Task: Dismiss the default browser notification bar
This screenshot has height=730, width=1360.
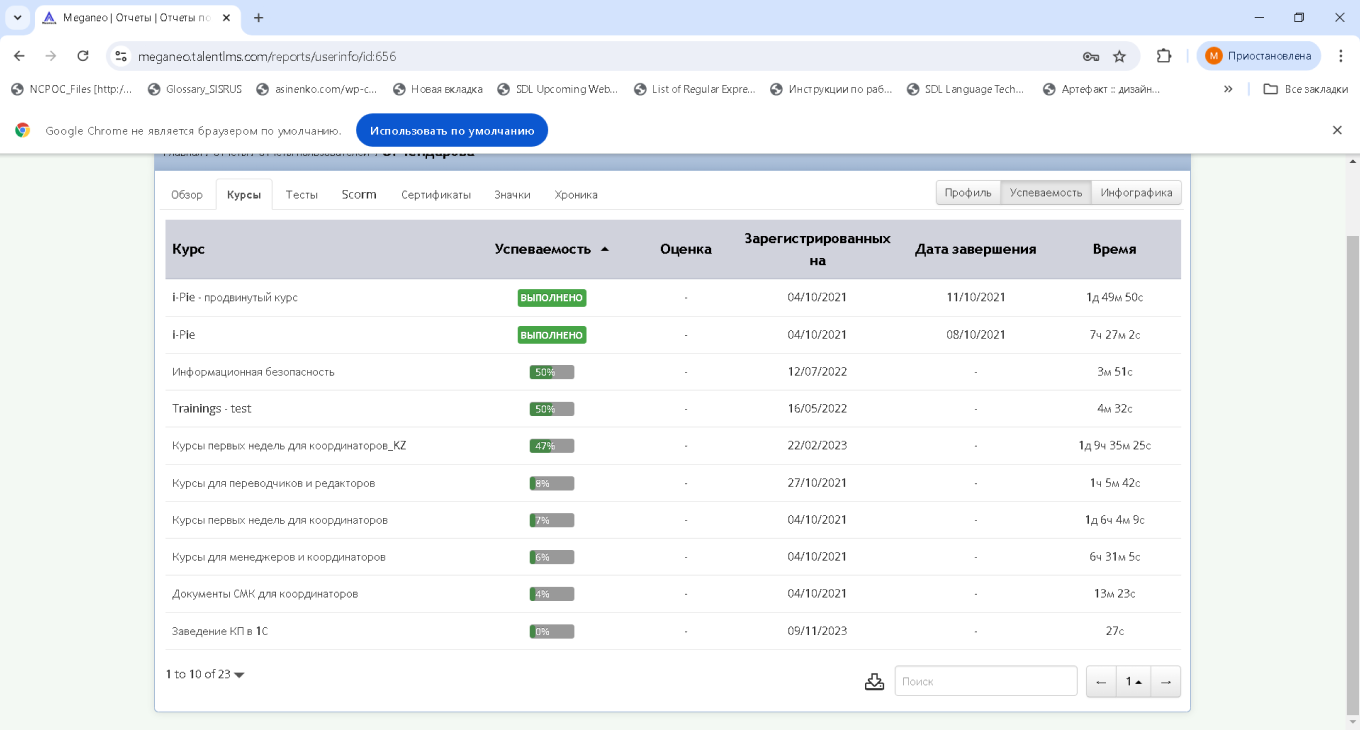Action: pyautogui.click(x=1337, y=130)
